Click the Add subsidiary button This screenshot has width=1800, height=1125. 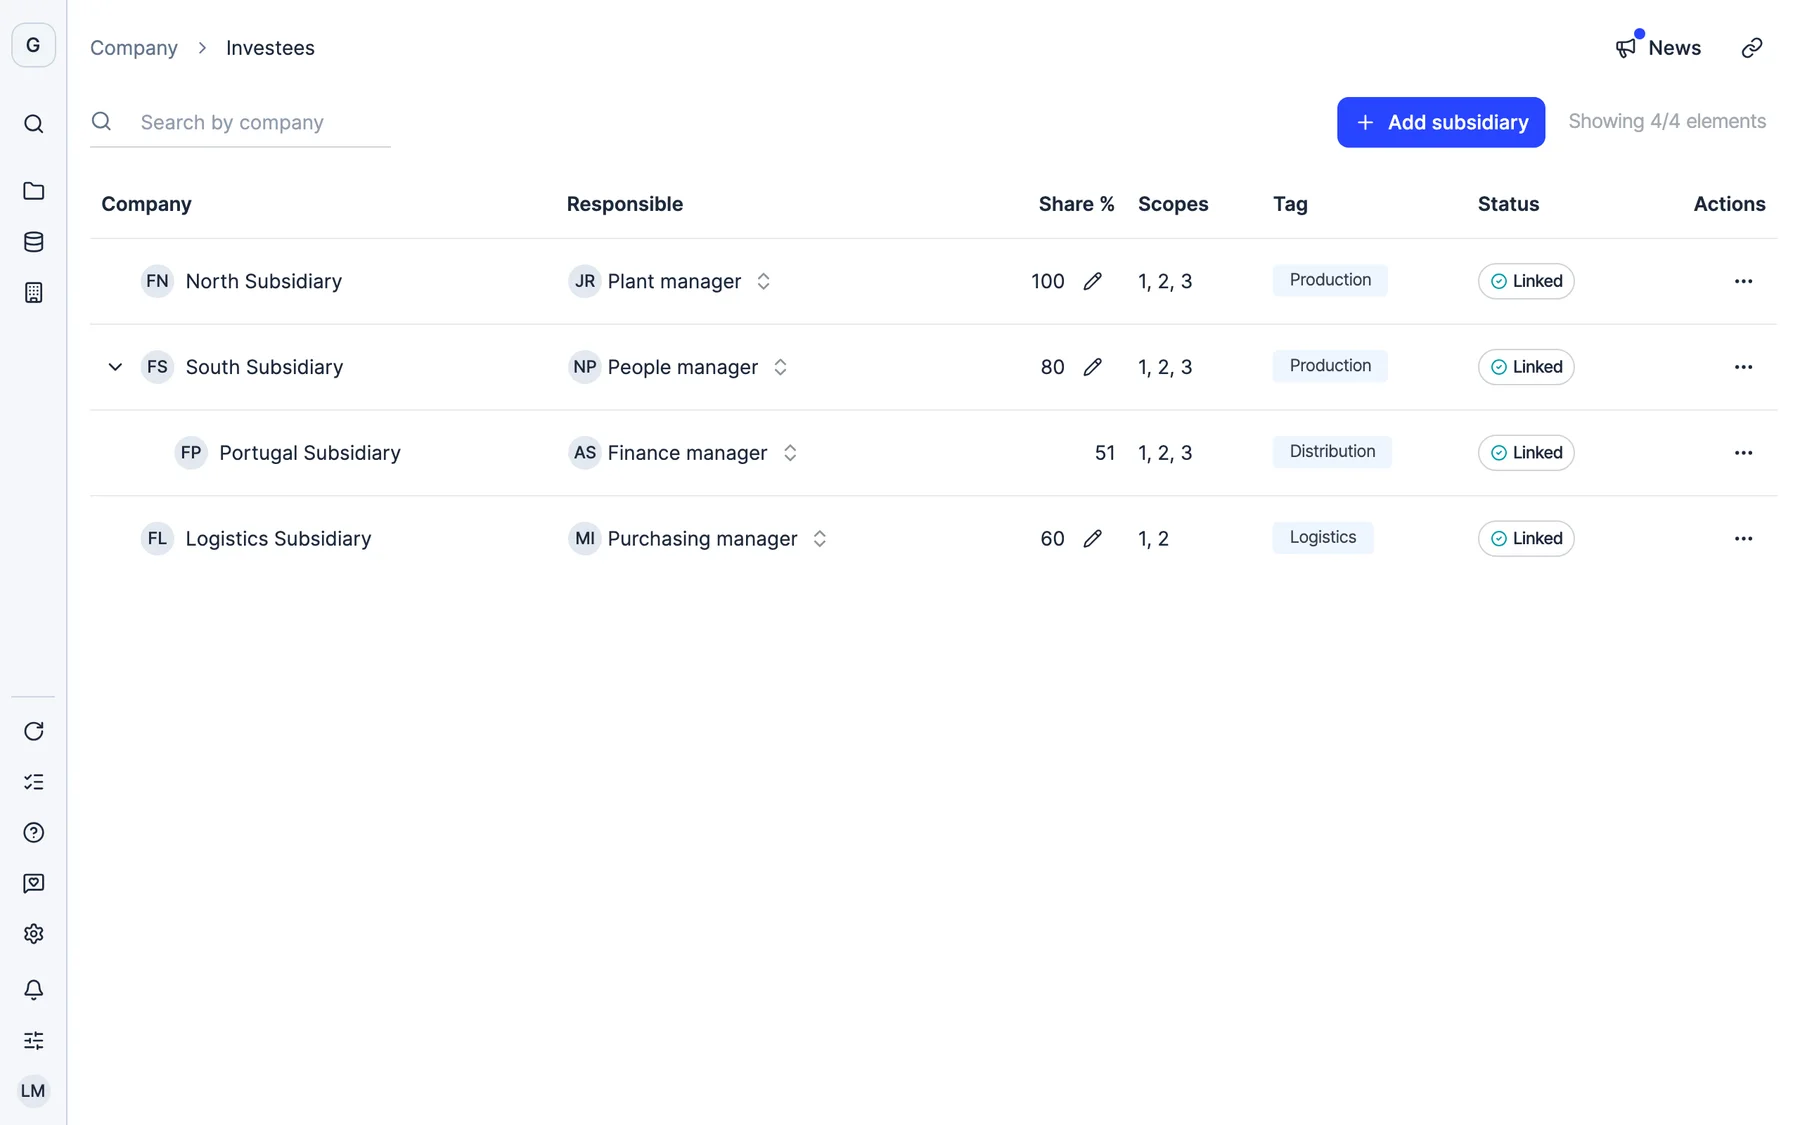click(x=1440, y=122)
